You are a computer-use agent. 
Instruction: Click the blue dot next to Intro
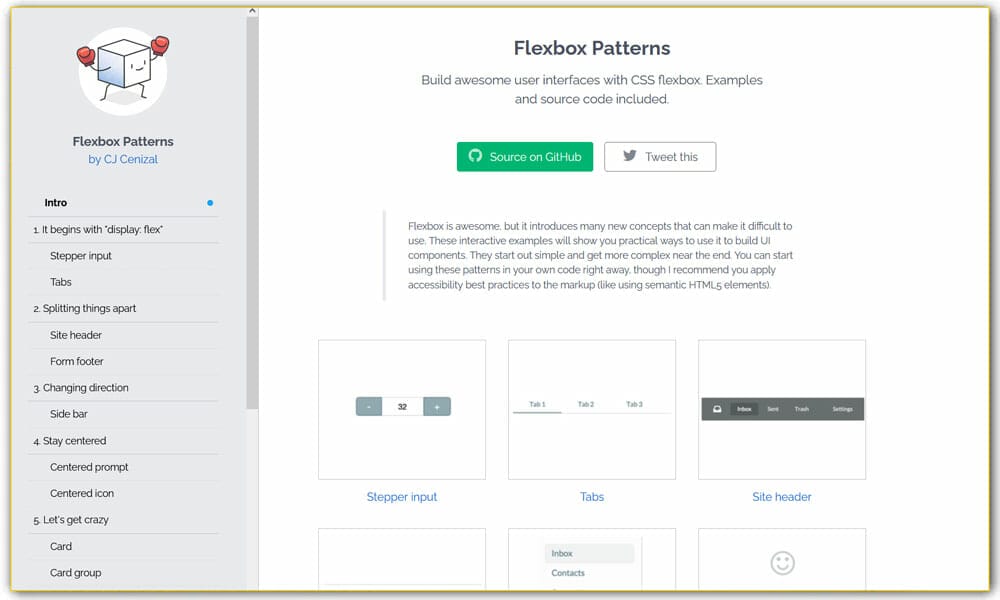[x=210, y=202]
